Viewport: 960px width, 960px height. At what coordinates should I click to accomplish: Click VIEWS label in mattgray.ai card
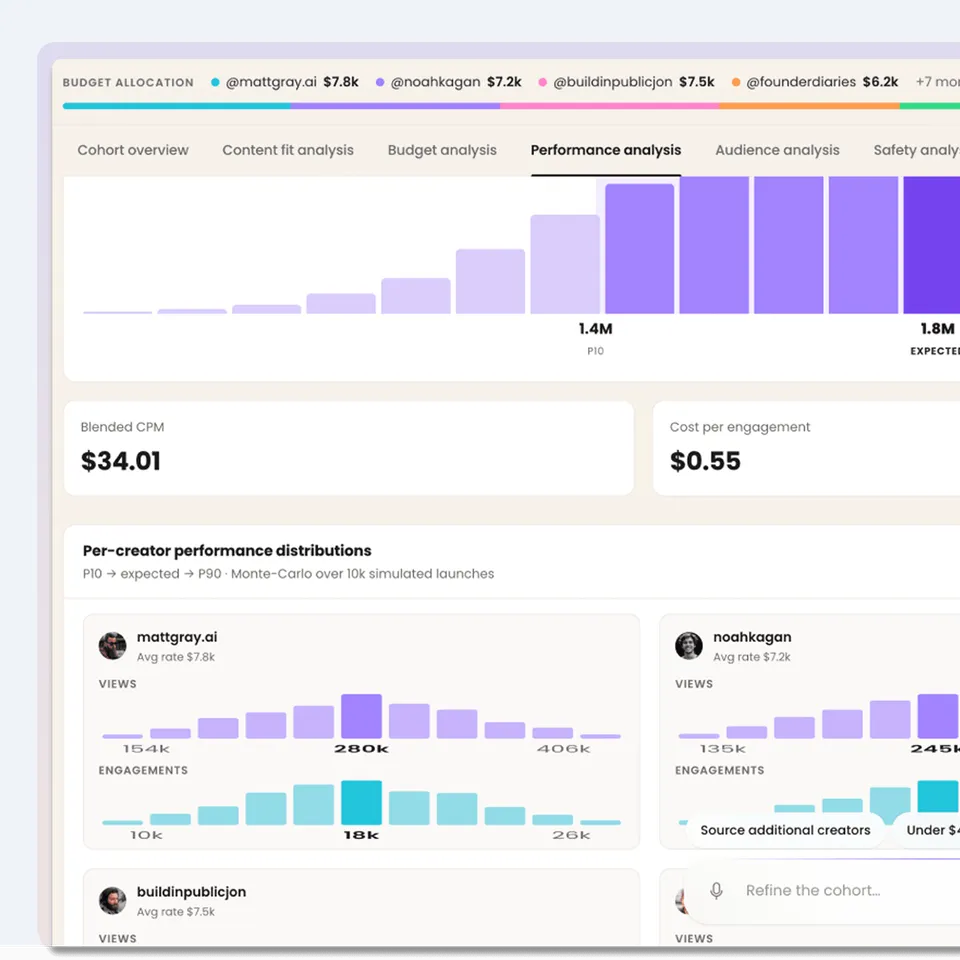118,684
